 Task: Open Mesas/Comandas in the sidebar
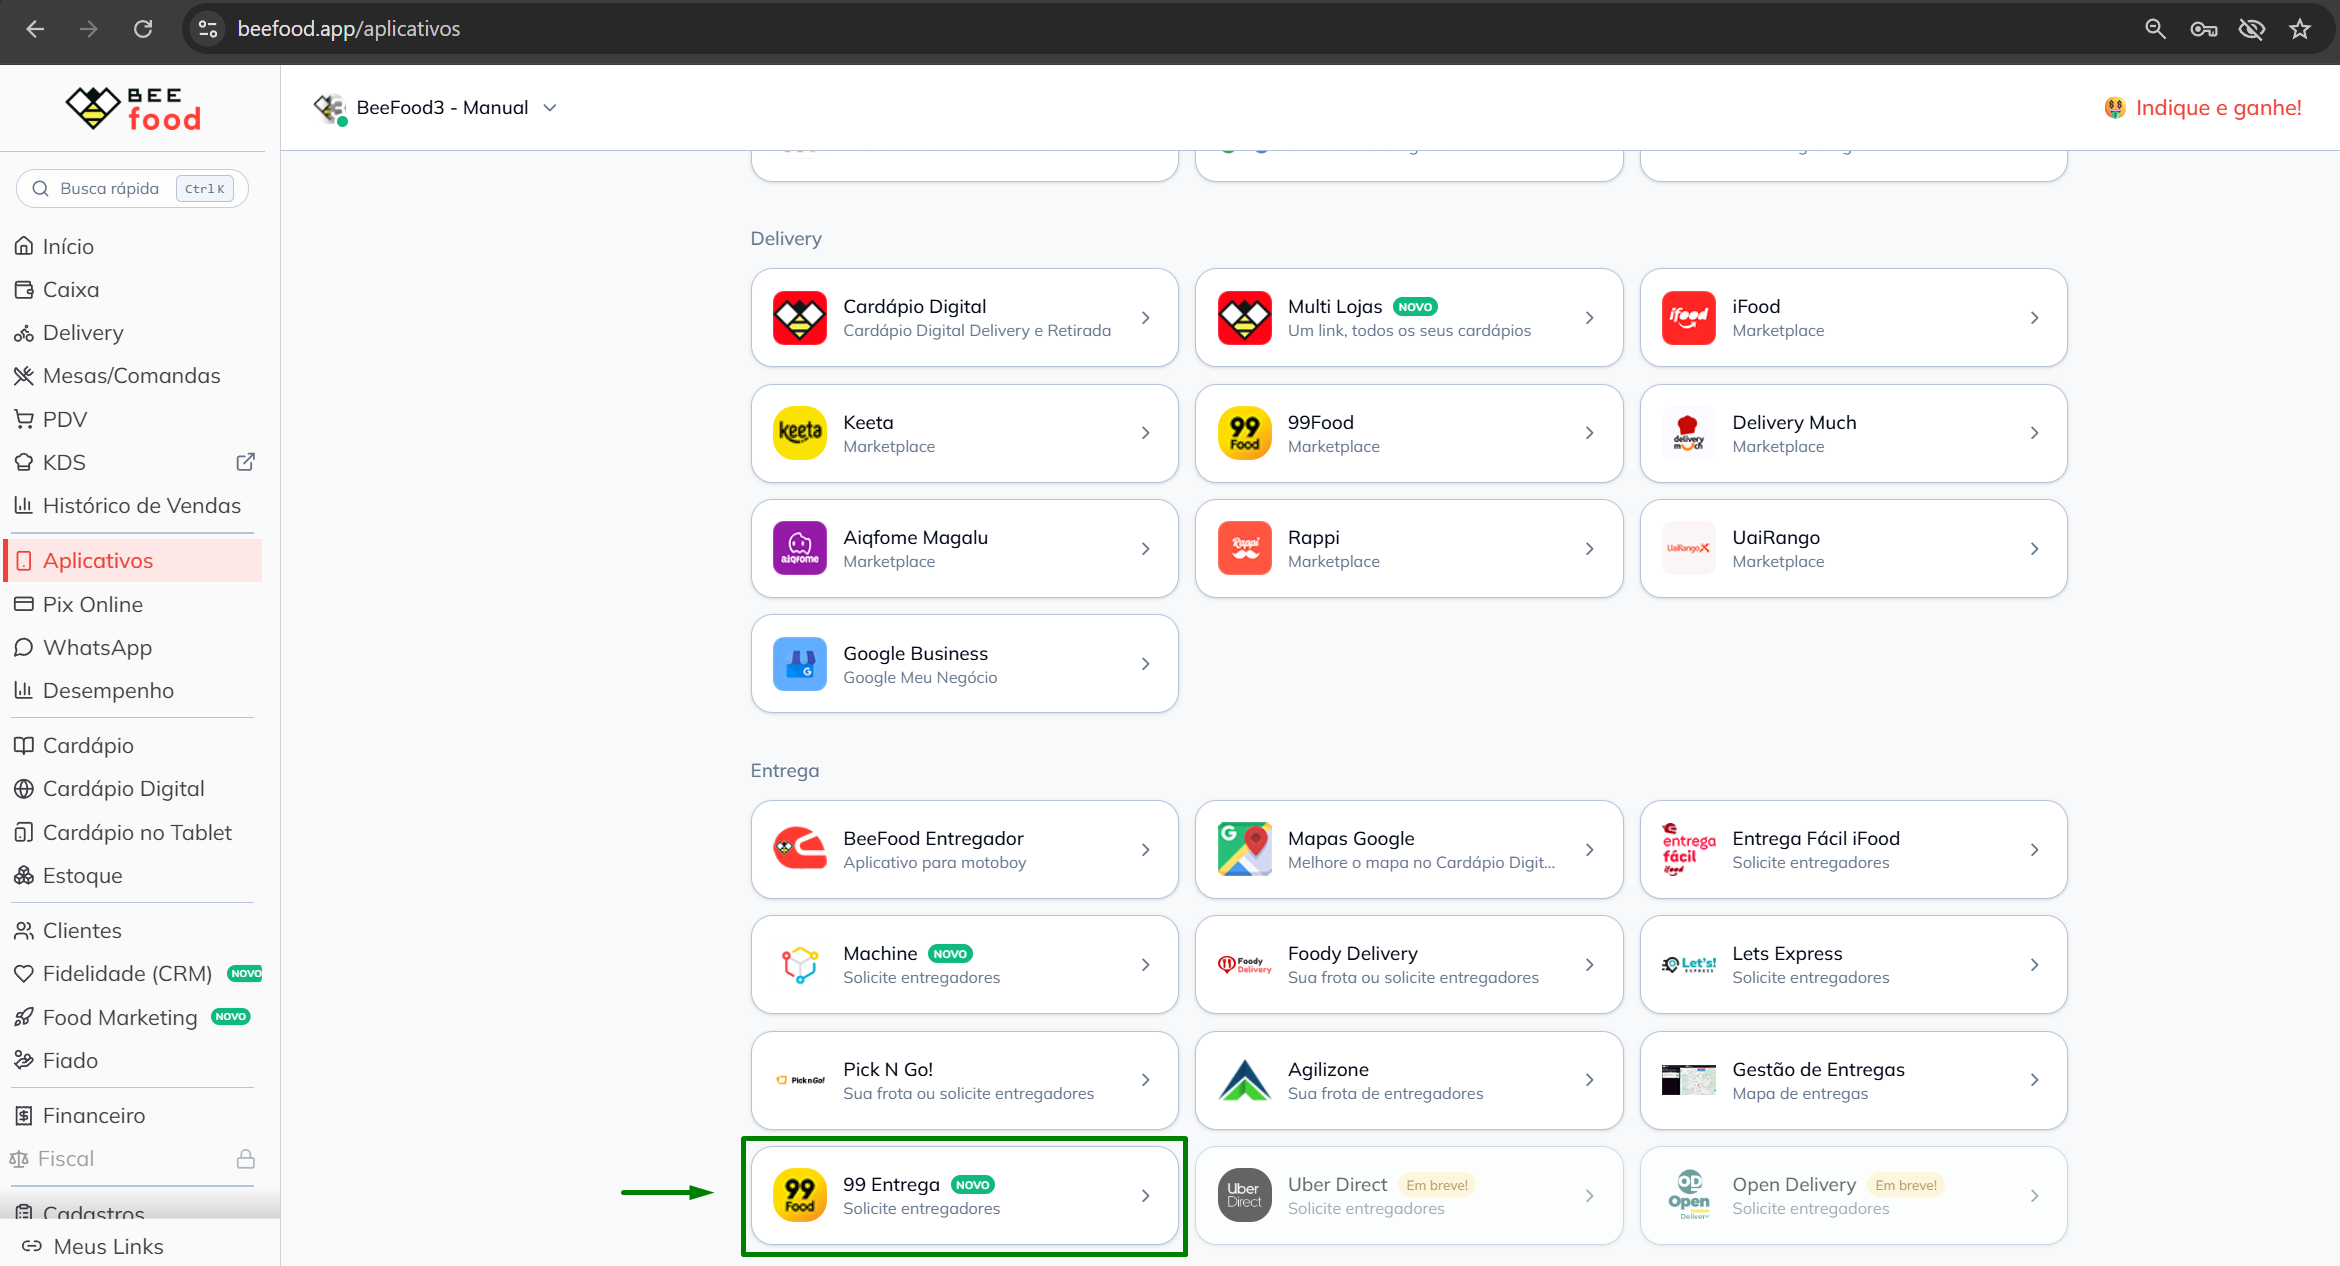coord(134,376)
